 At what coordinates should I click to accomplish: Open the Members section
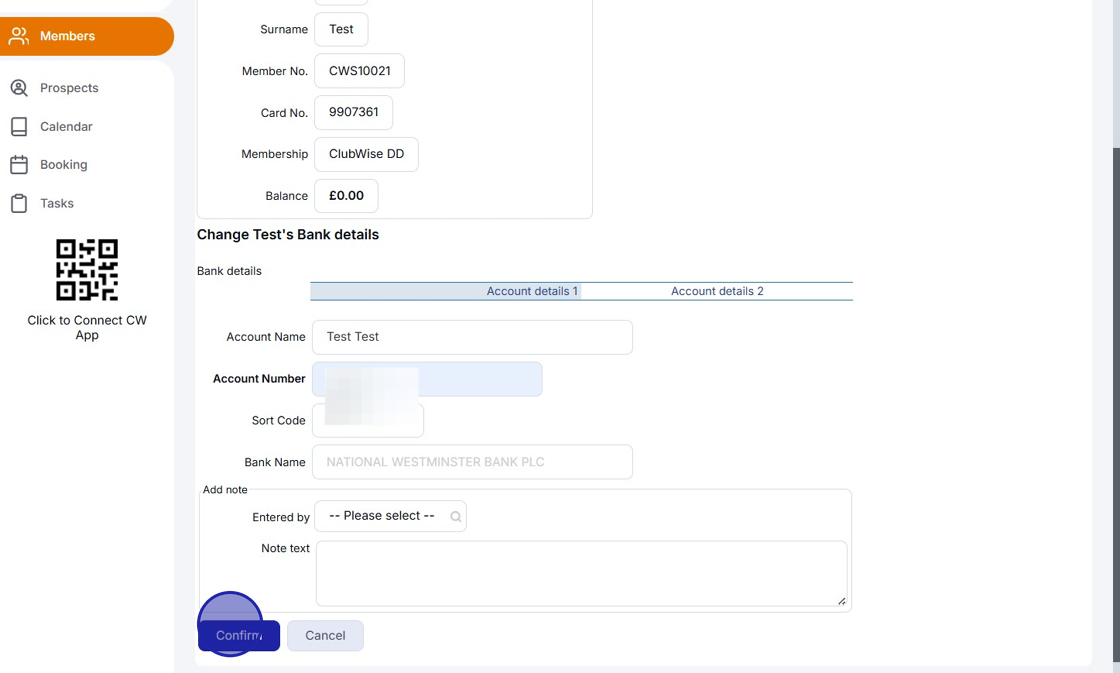[86, 36]
